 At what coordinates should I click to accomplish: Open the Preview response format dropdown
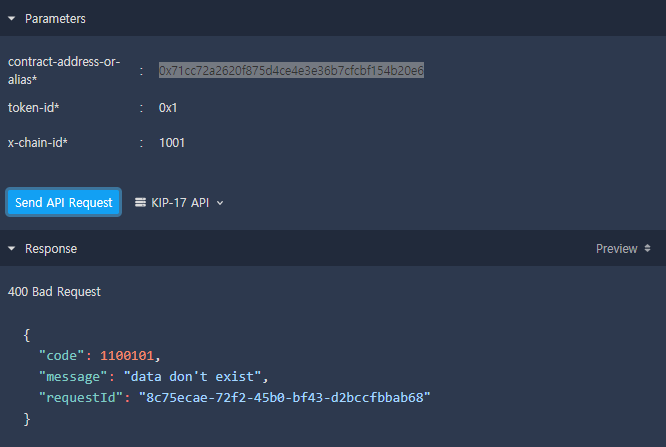(x=616, y=249)
